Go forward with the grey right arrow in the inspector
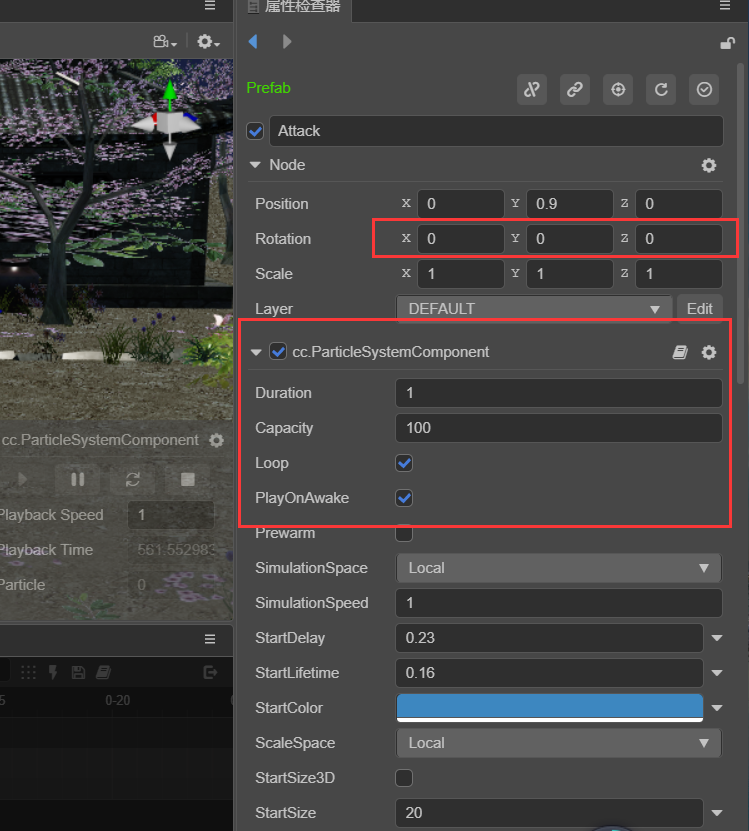 [287, 41]
